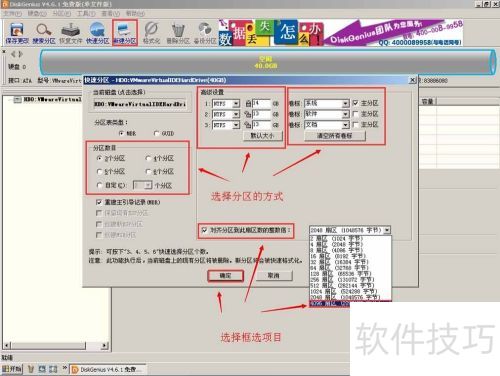
Task: Choose the 格式化 format icon
Action: coord(151,33)
